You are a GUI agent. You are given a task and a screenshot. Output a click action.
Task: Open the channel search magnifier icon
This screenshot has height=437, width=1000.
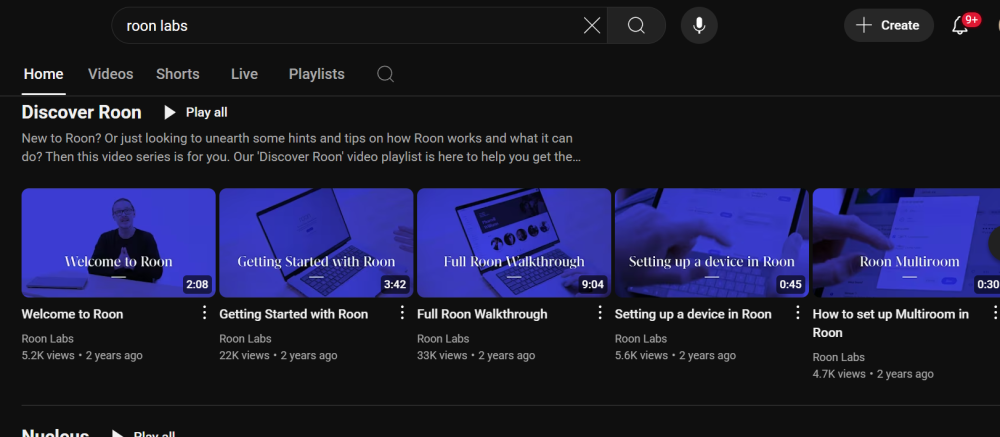coord(385,74)
